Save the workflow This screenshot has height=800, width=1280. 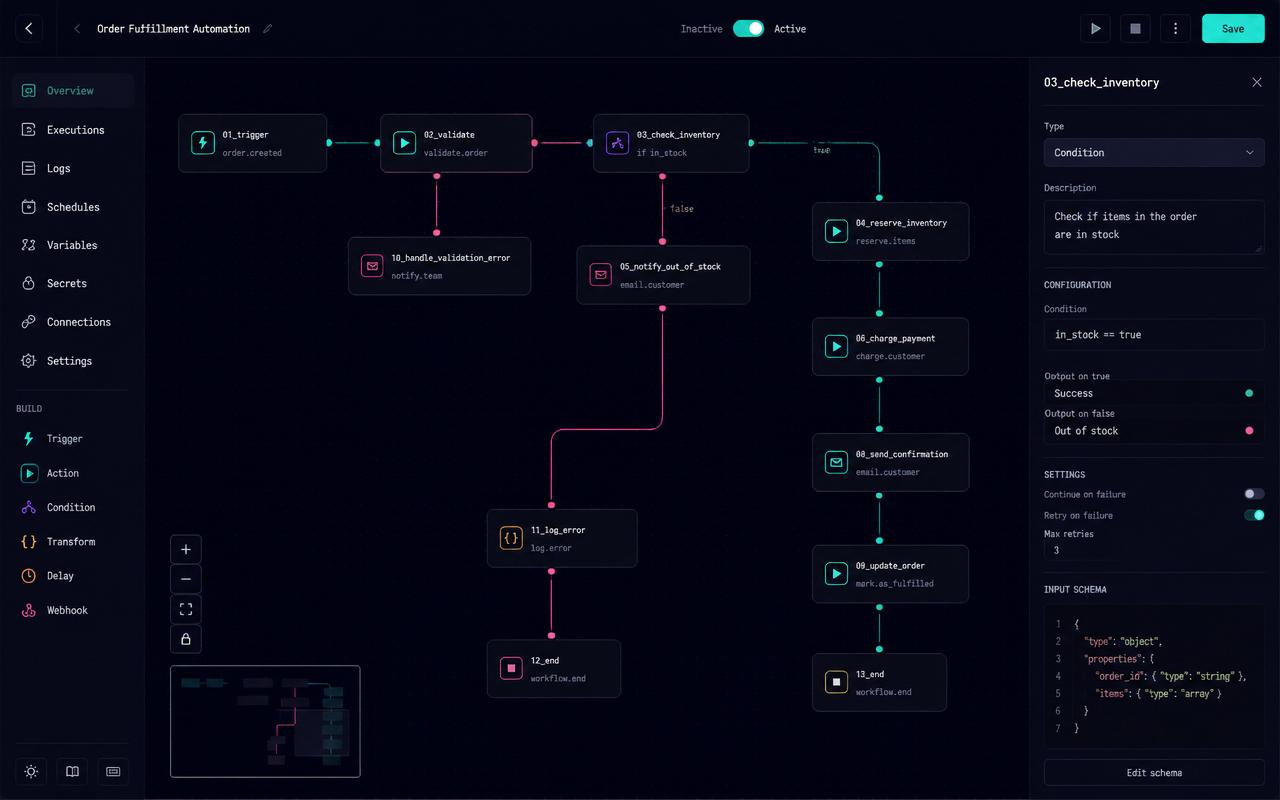pos(1233,29)
